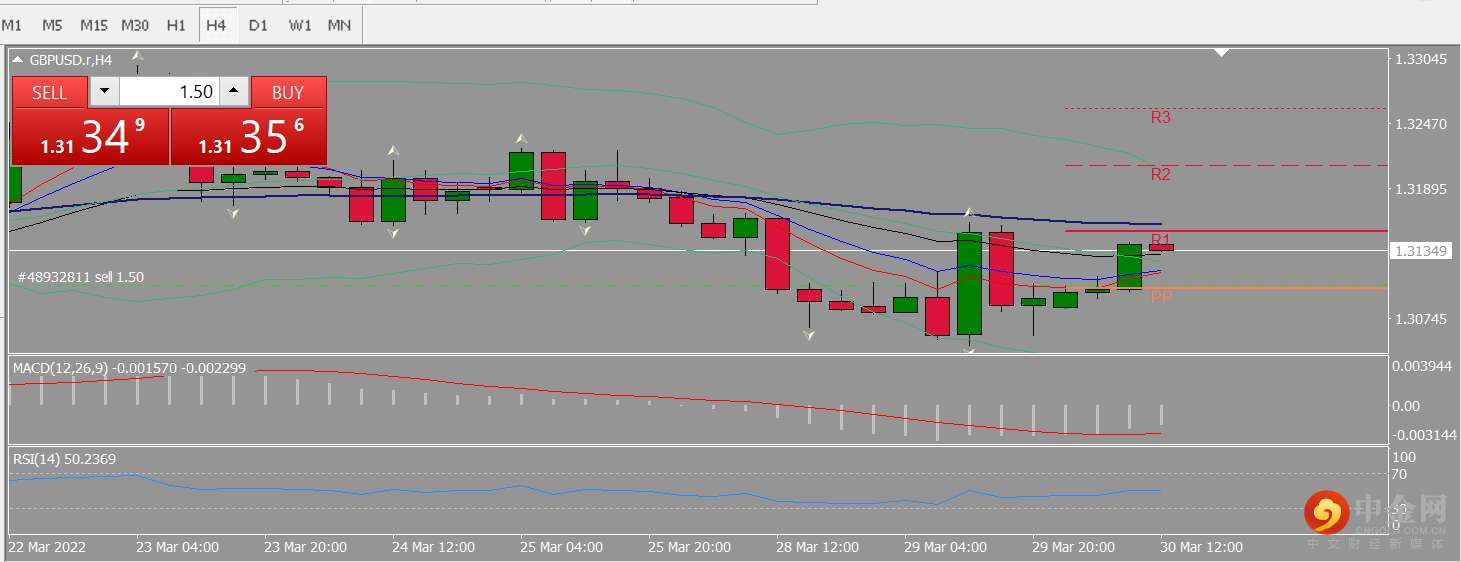The height and width of the screenshot is (562, 1461).
Task: Decrease lot volume with down arrow
Action: (104, 92)
